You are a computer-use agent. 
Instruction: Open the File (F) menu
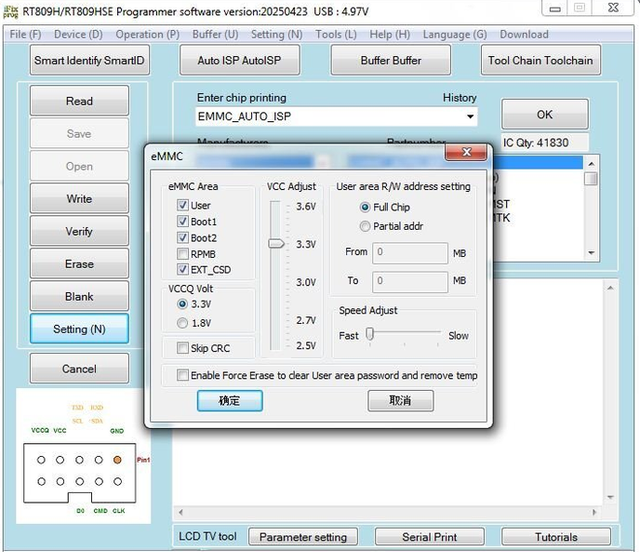[x=25, y=34]
